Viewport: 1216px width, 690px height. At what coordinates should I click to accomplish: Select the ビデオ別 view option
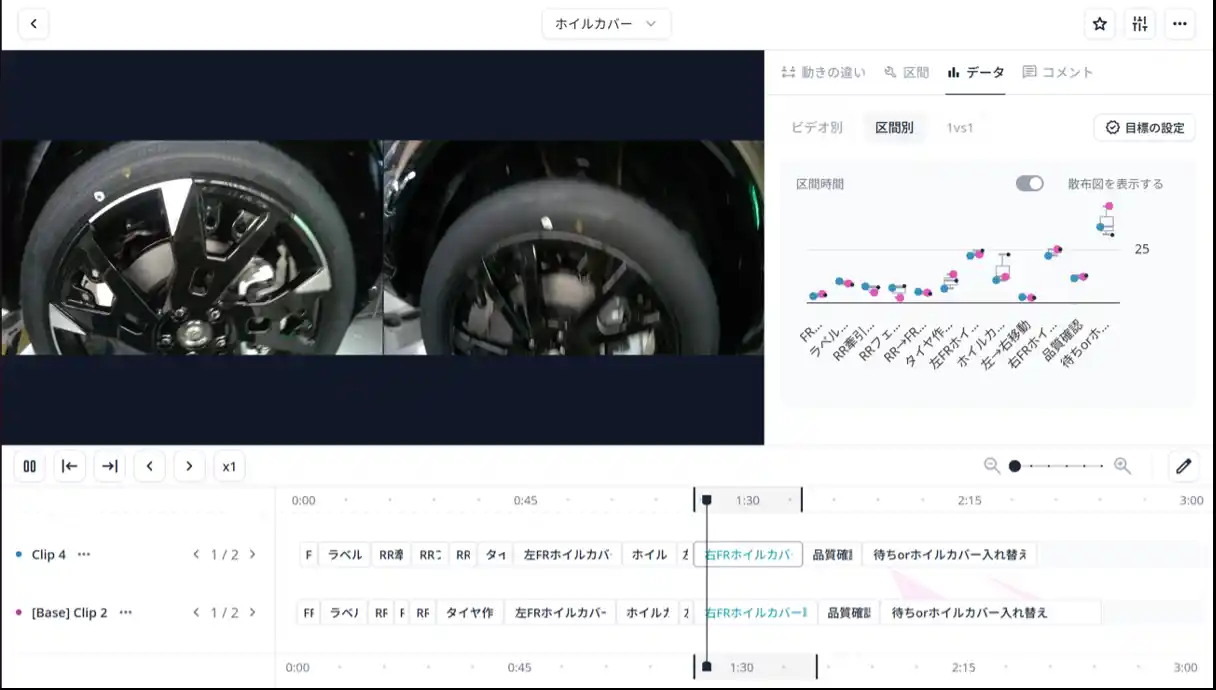pyautogui.click(x=816, y=128)
